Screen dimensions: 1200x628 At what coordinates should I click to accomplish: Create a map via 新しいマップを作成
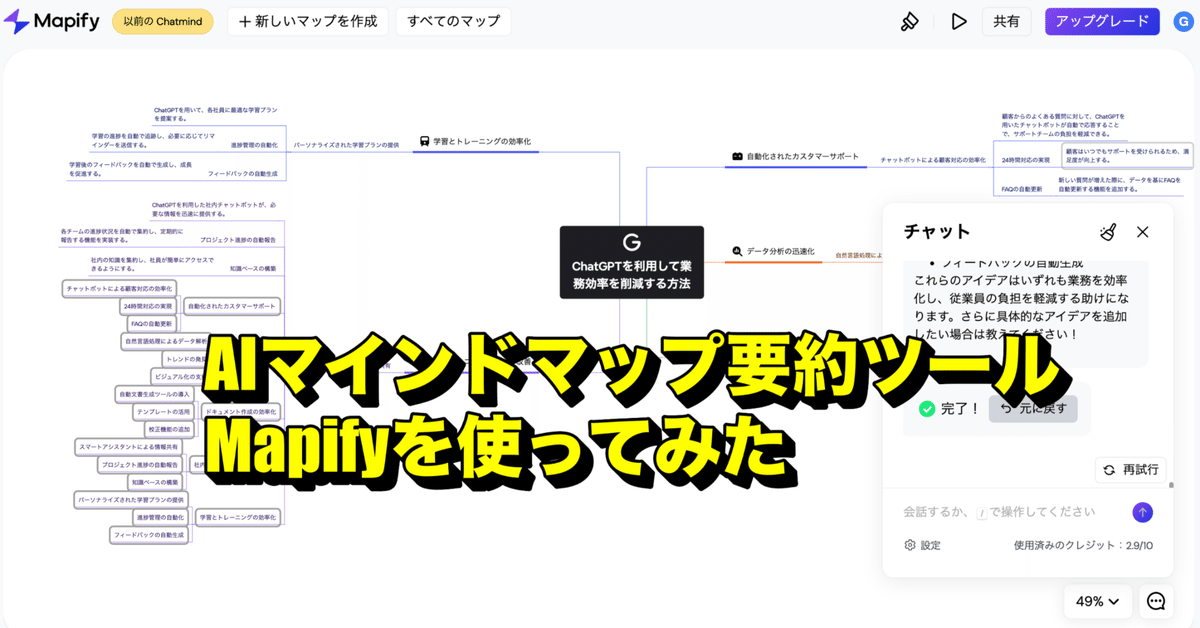pyautogui.click(x=307, y=20)
